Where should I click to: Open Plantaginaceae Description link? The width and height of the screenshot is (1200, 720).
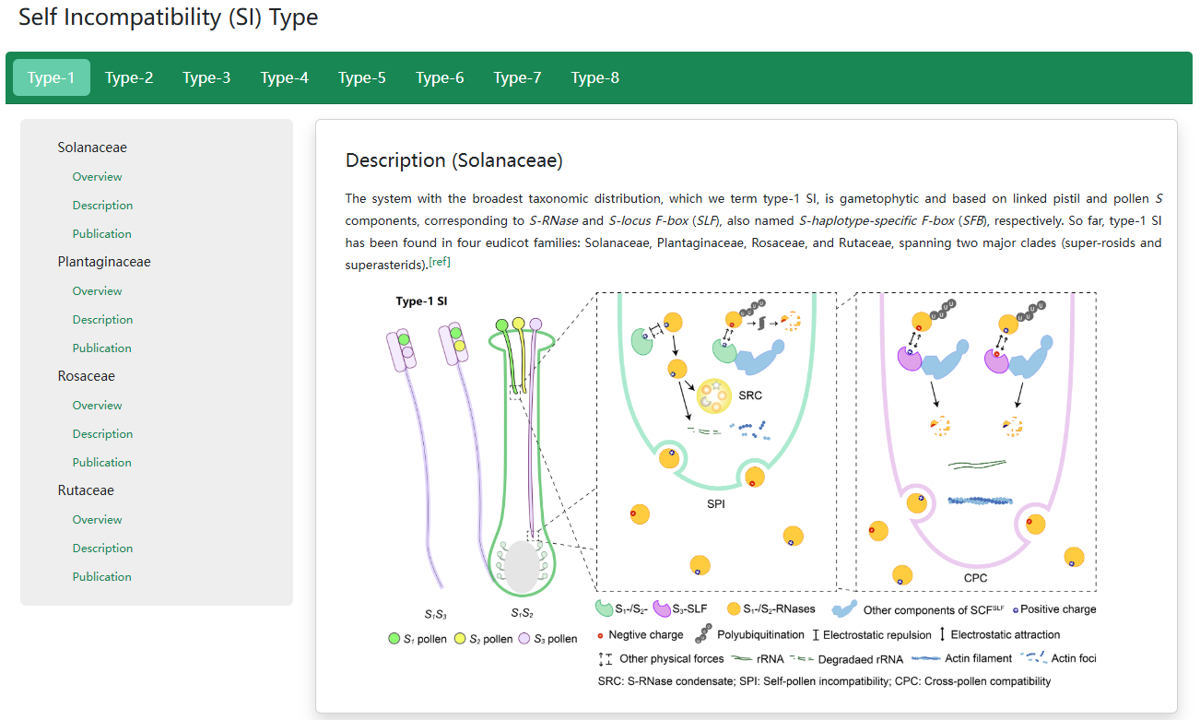point(102,320)
